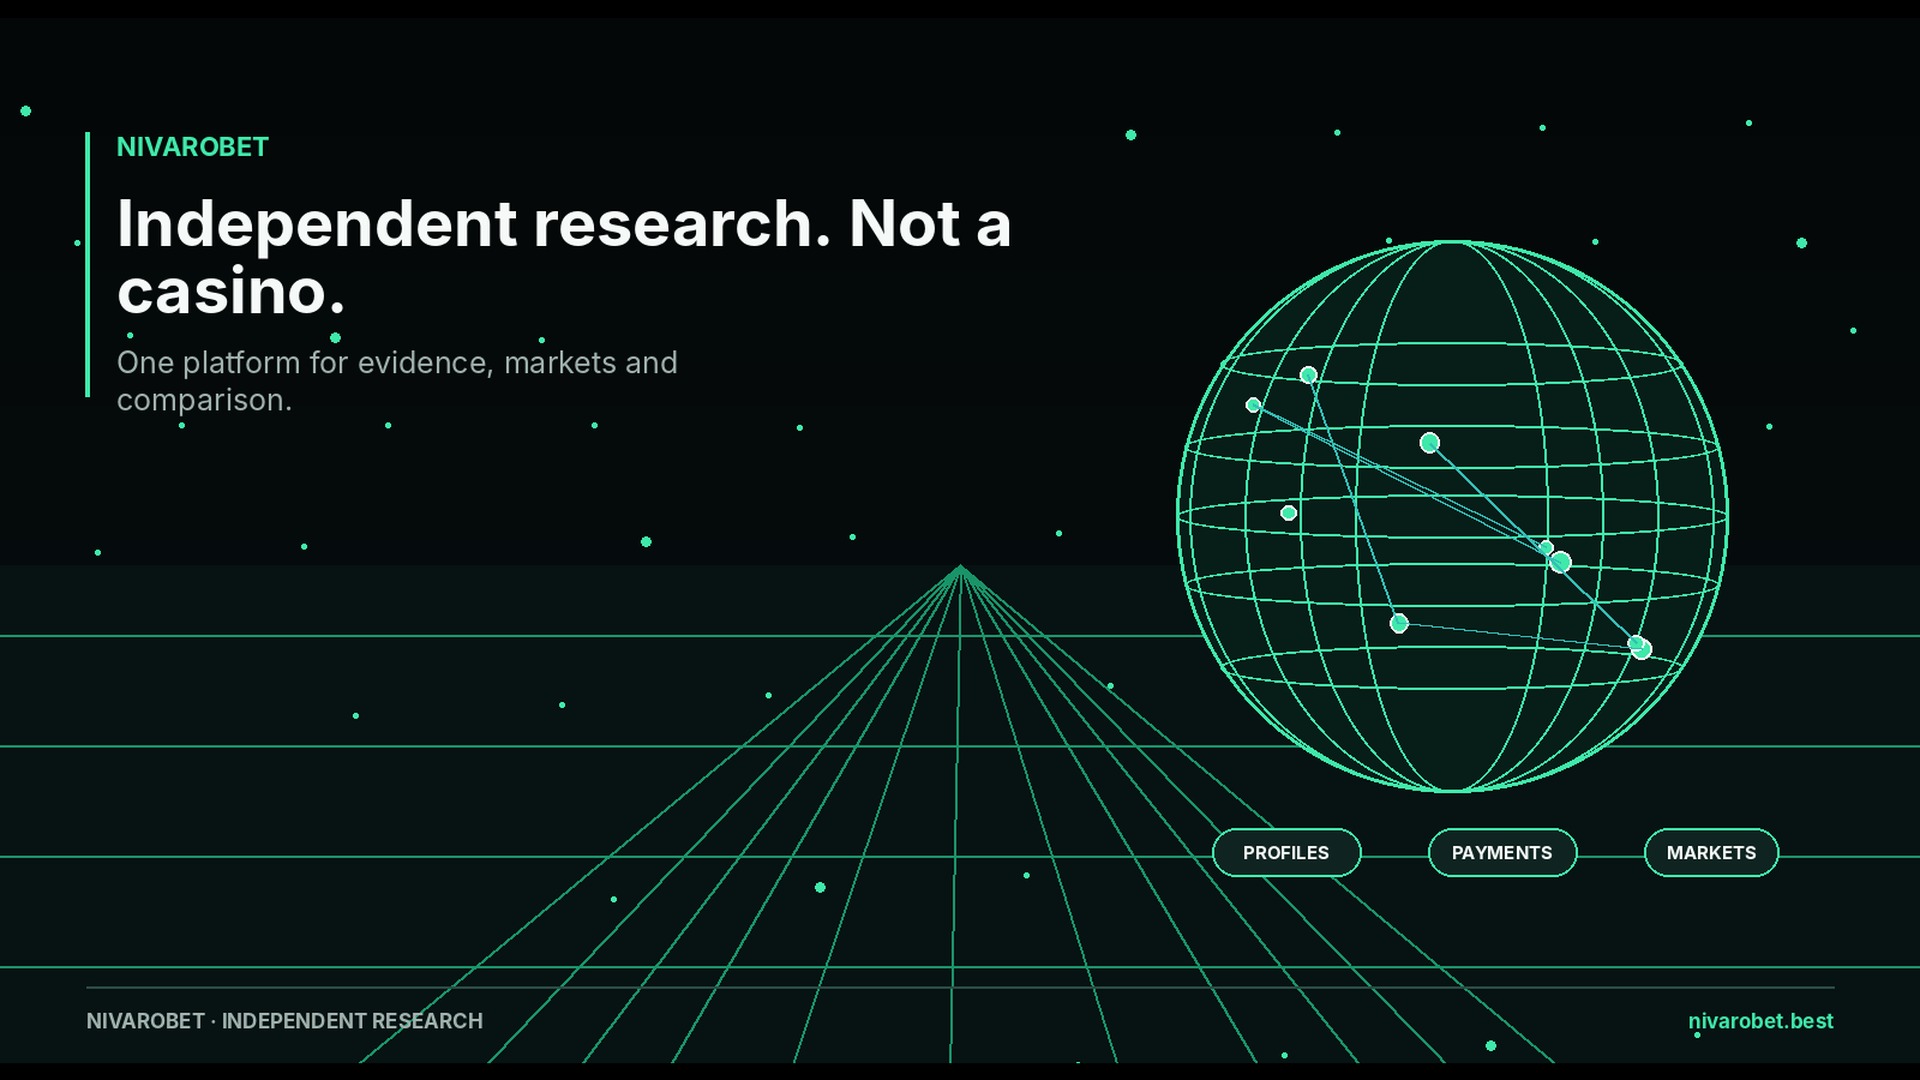Click the footer text 'NIVAROBET · INDEPENDENT RESEARCH'
Viewport: 1920px width, 1080px height.
284,1021
